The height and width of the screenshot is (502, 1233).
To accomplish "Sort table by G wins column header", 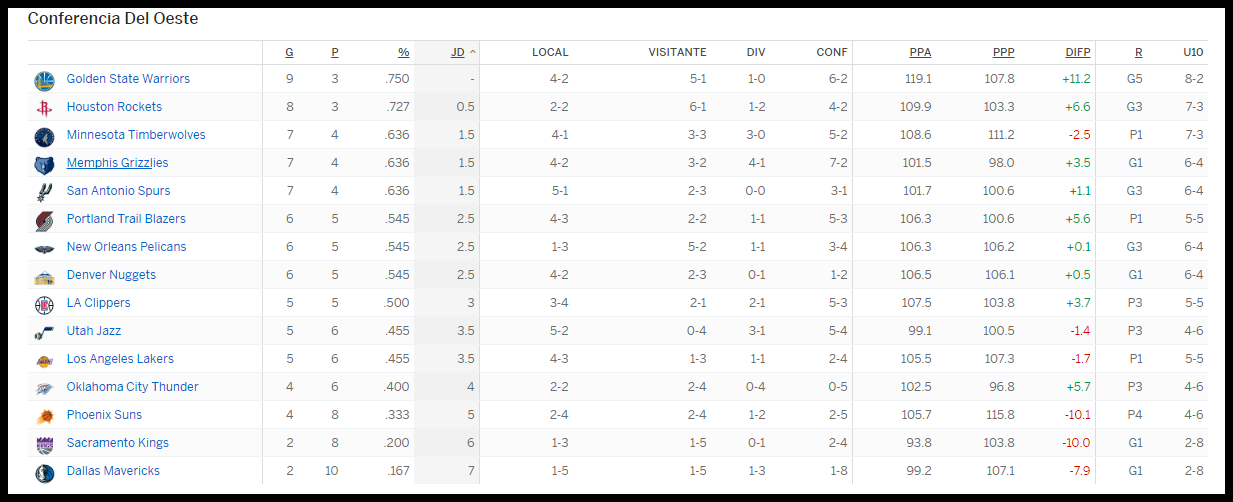I will pos(289,52).
